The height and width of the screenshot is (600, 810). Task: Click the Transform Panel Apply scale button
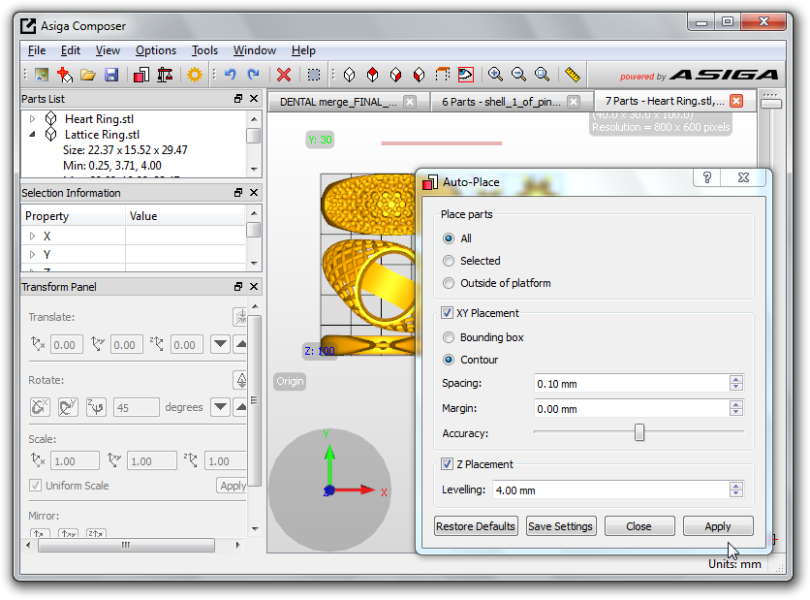click(x=232, y=485)
